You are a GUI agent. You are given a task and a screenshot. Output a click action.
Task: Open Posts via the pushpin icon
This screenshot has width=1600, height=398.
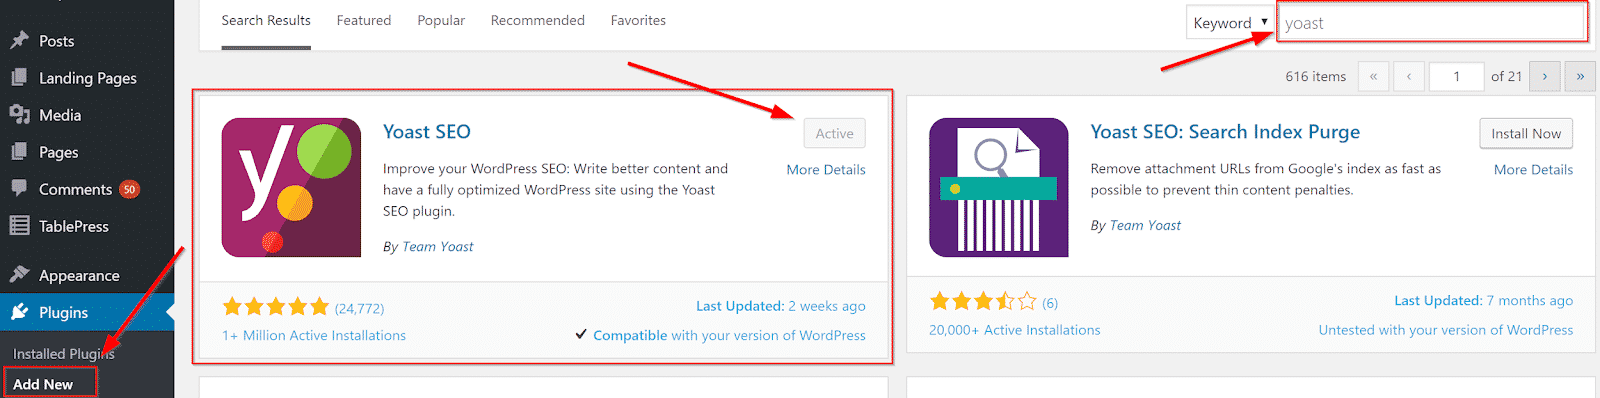pyautogui.click(x=19, y=40)
